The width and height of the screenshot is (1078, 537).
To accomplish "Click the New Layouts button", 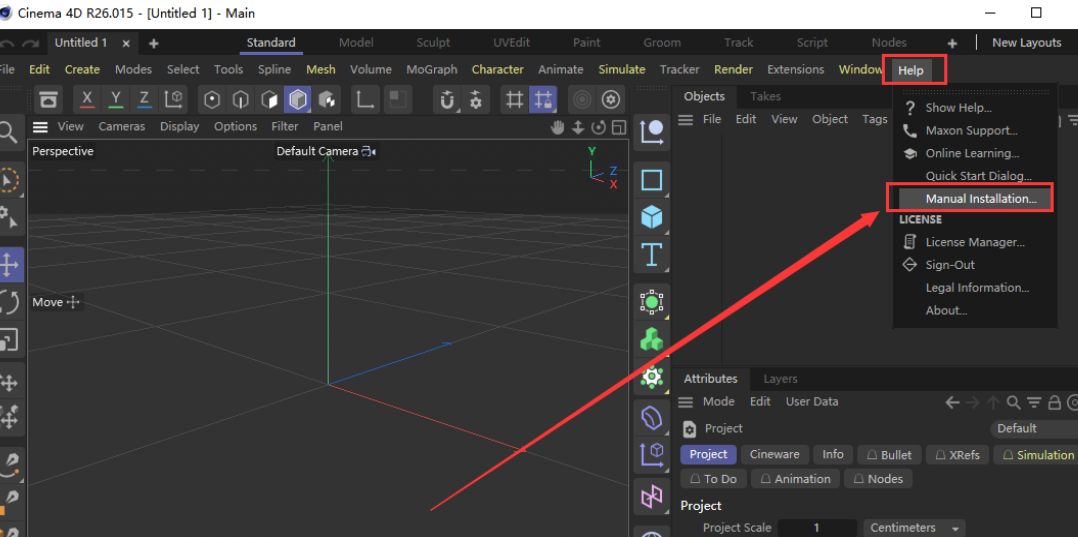I will (1026, 43).
